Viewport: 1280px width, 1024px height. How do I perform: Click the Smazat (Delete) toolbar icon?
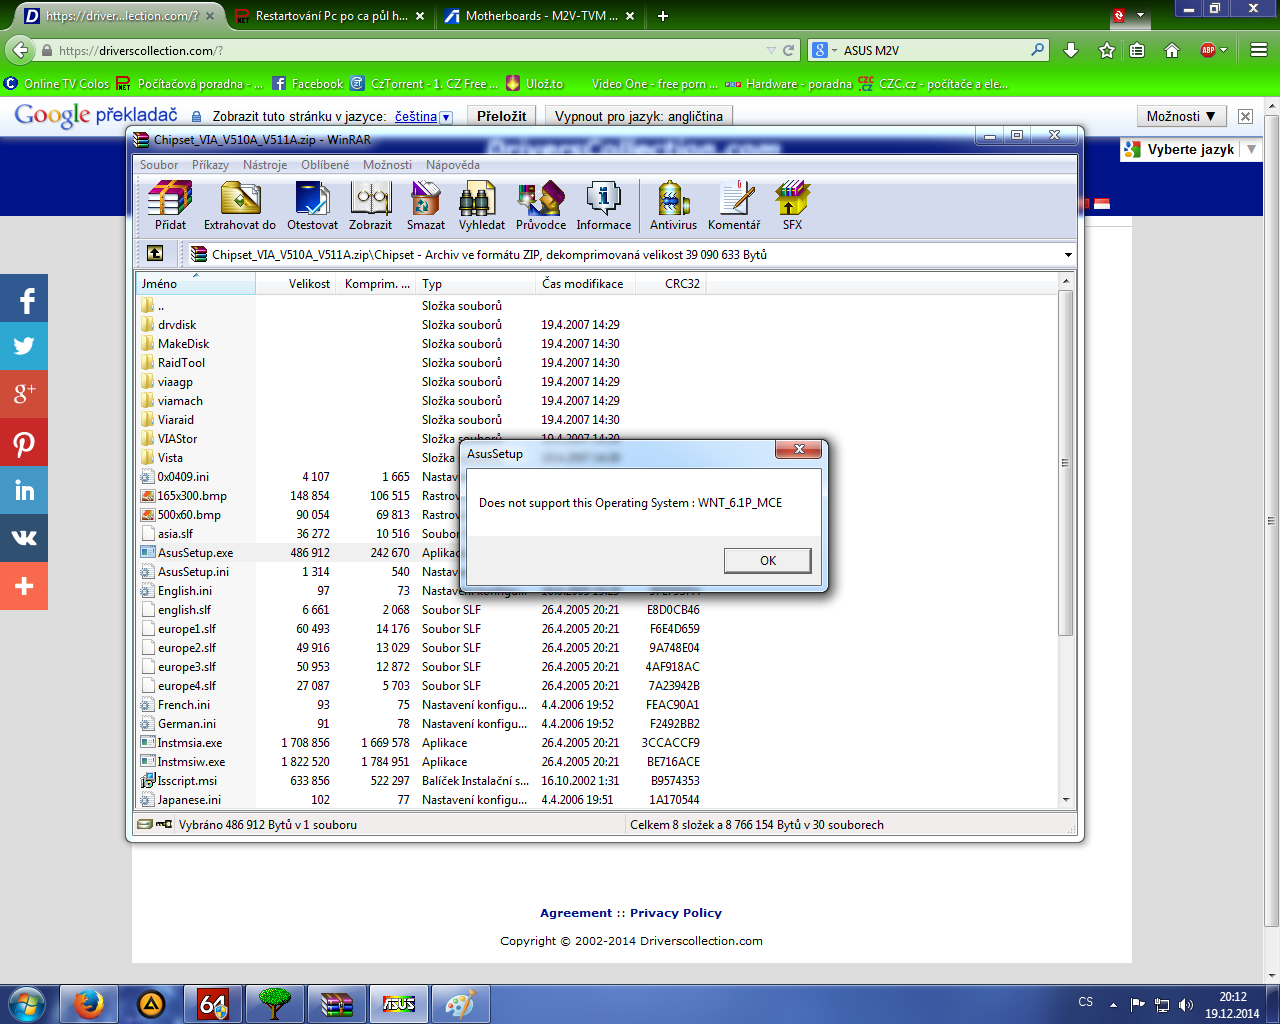click(x=426, y=206)
